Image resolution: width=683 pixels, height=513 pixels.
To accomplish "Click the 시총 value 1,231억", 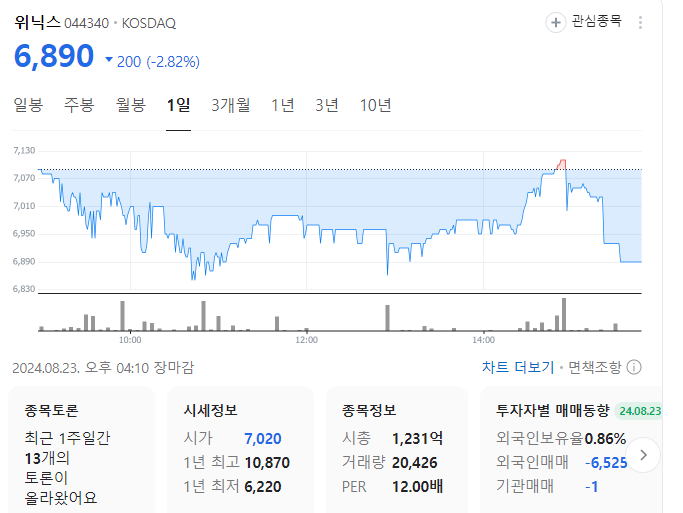I will coord(417,439).
